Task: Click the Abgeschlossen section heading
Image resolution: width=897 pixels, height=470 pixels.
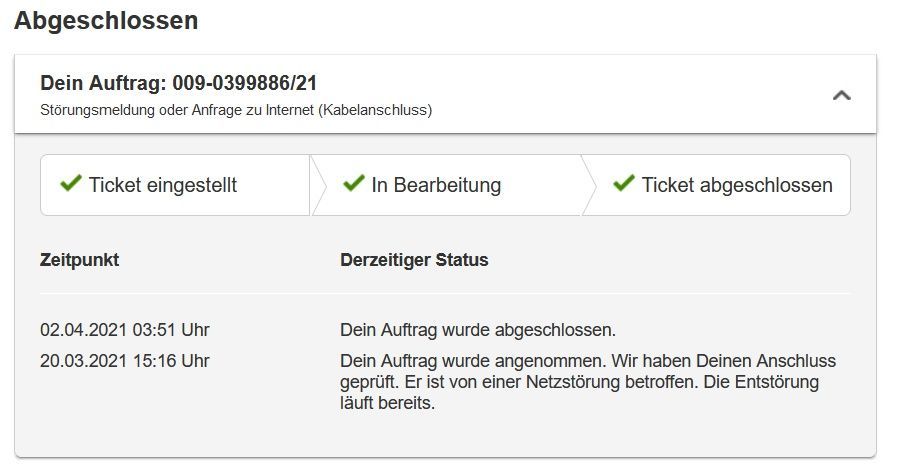Action: click(x=106, y=21)
